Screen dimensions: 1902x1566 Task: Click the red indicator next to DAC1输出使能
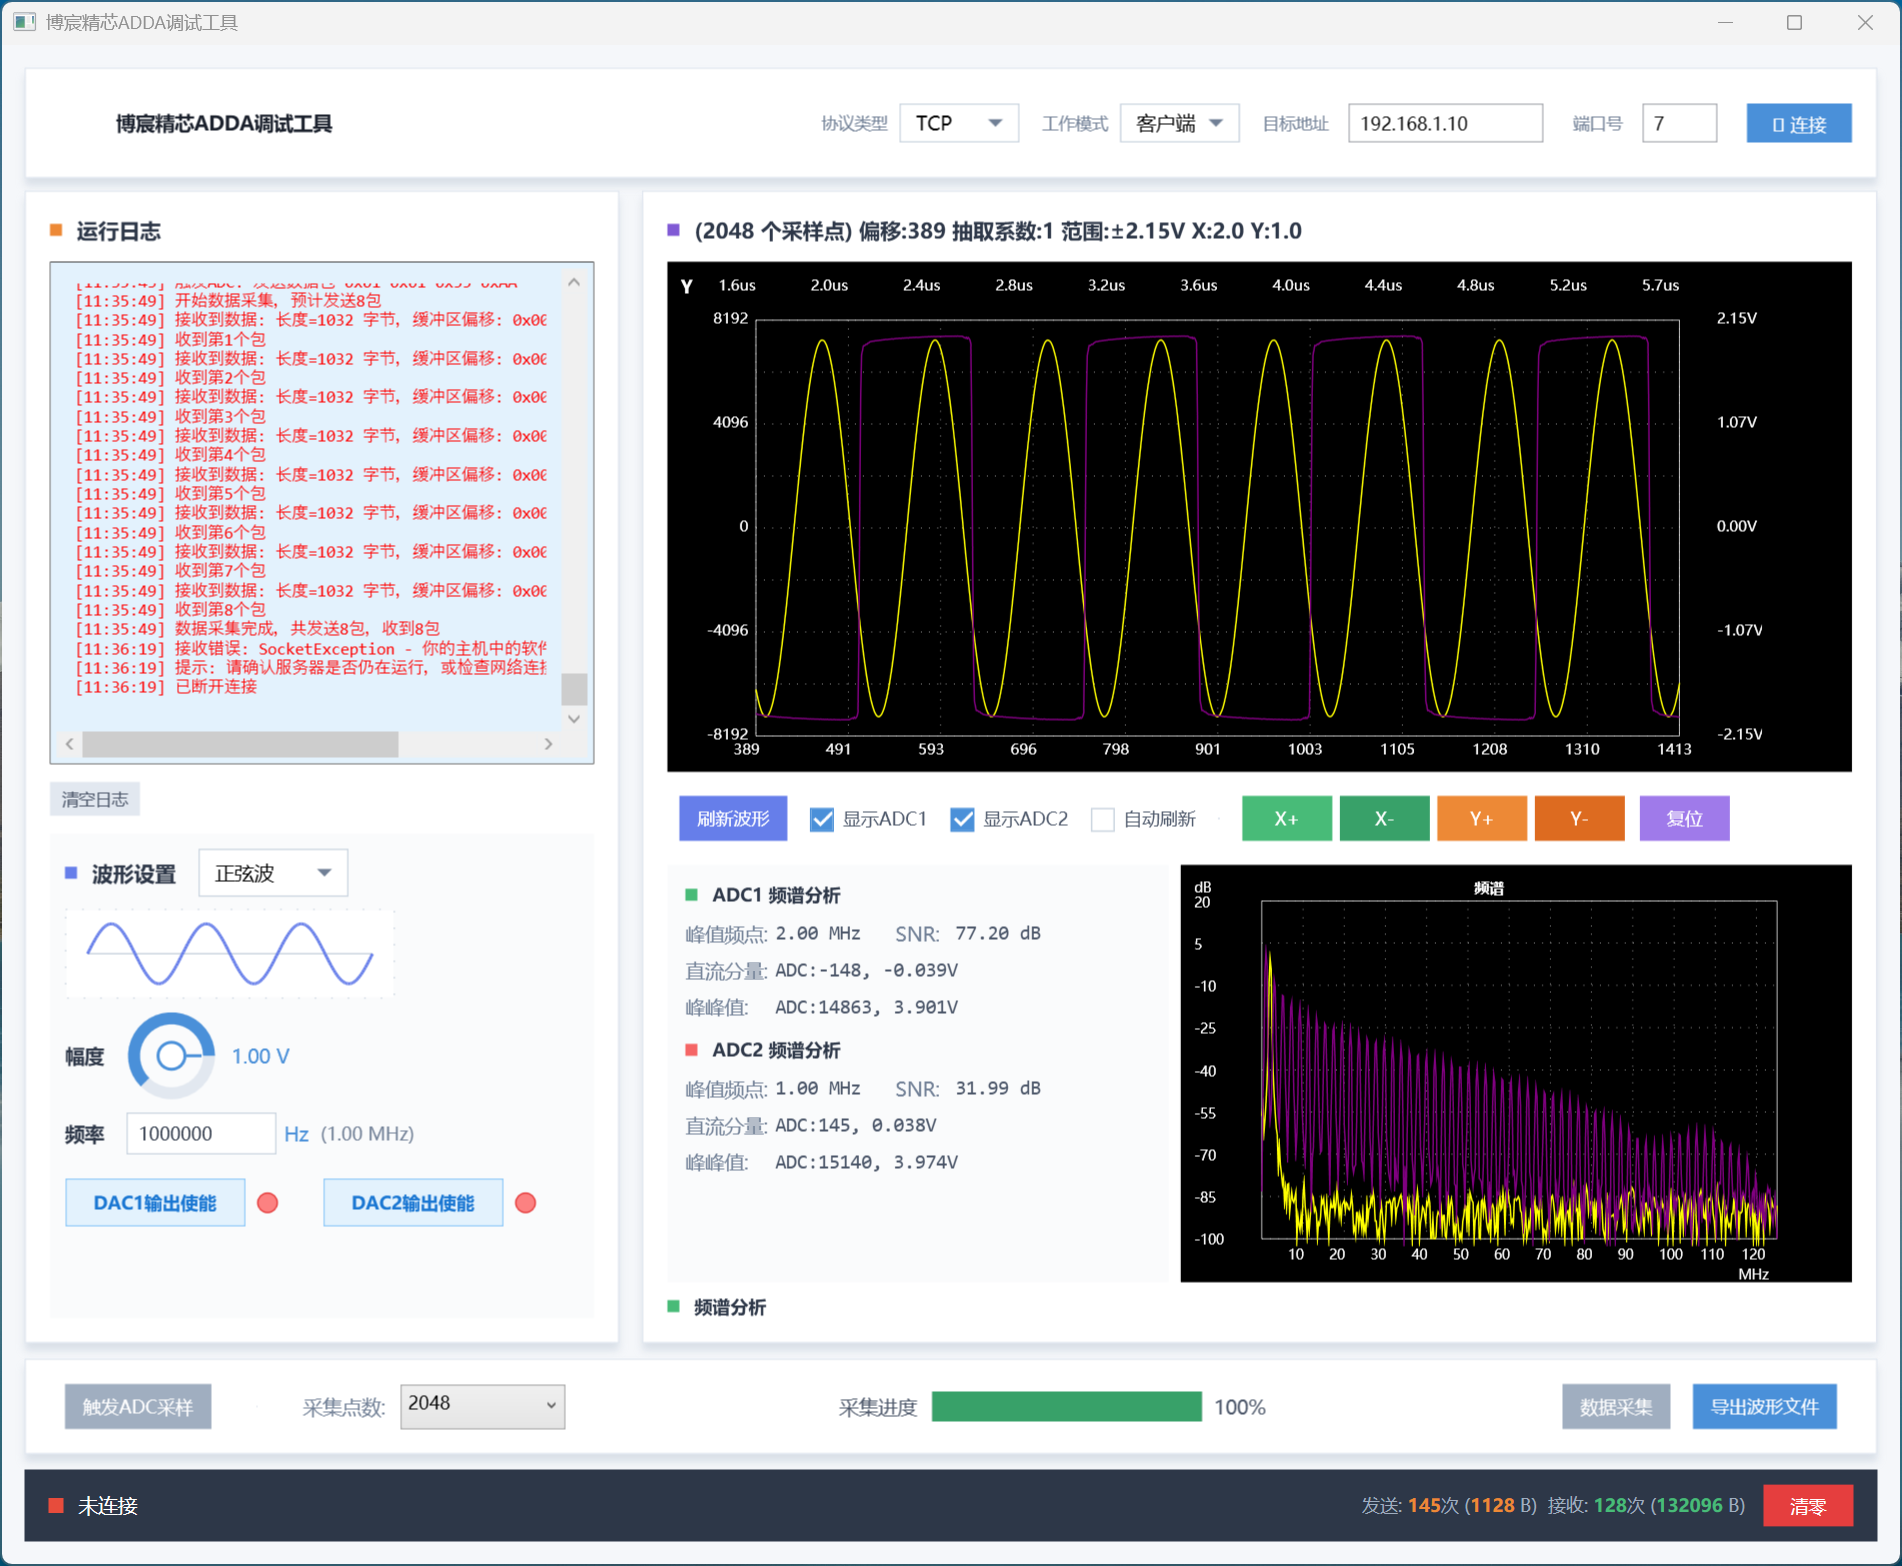coord(268,1202)
